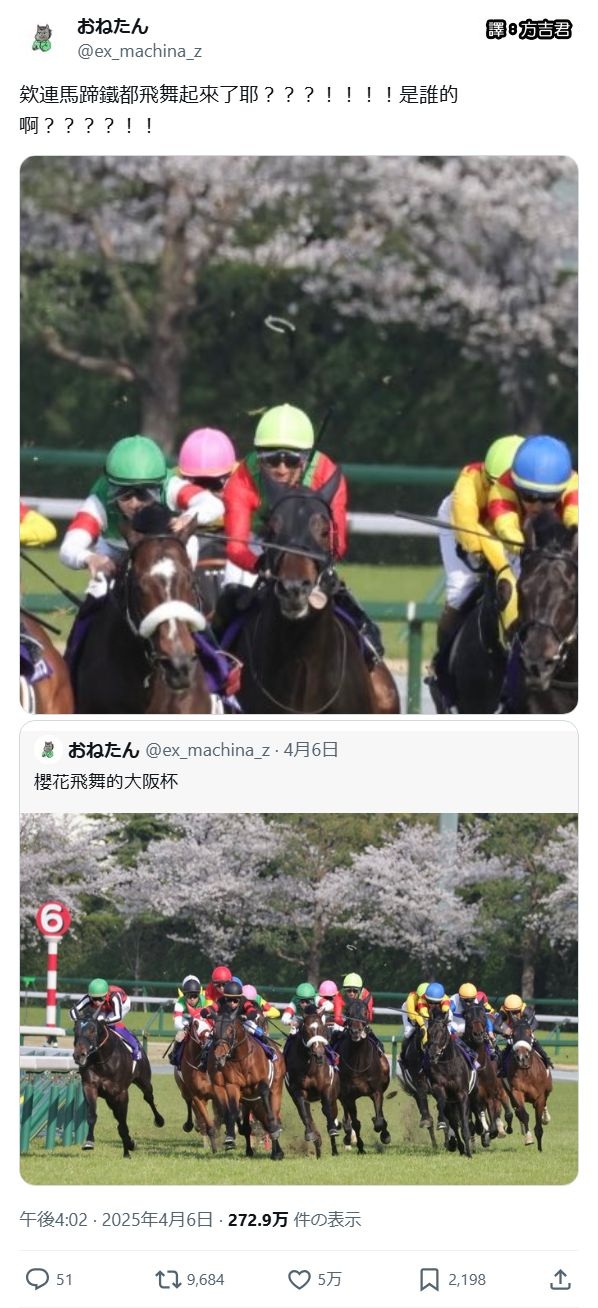Bookmark the post using the bookmark icon

click(x=429, y=1279)
